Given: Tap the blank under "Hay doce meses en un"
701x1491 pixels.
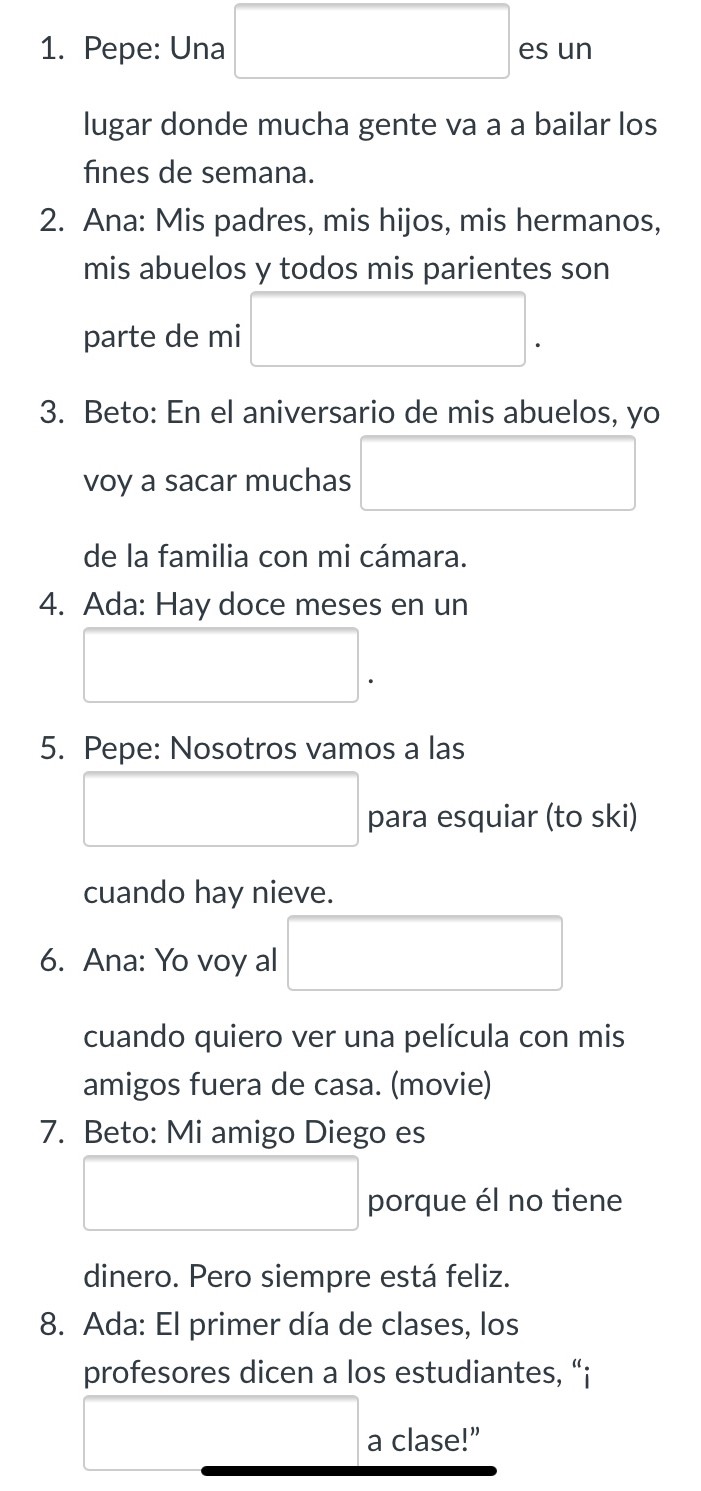Looking at the screenshot, I should (221, 666).
